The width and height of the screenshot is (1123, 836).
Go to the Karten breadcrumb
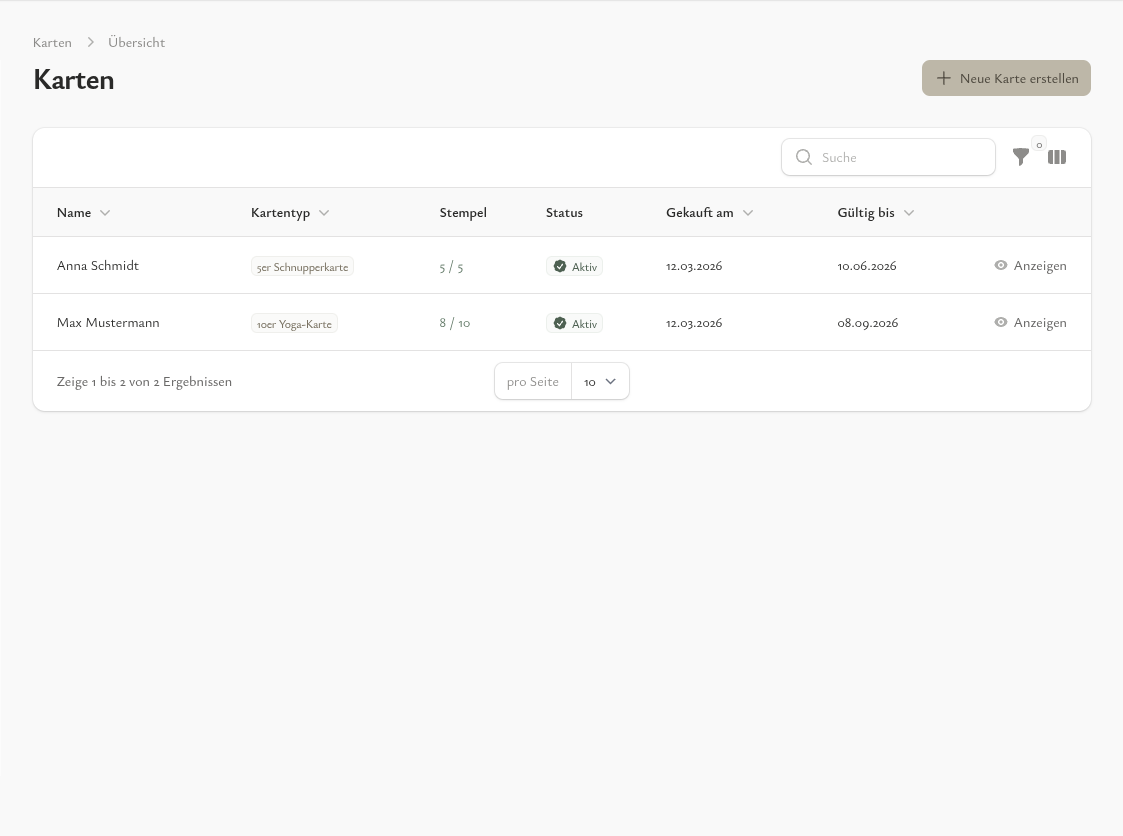tap(52, 43)
